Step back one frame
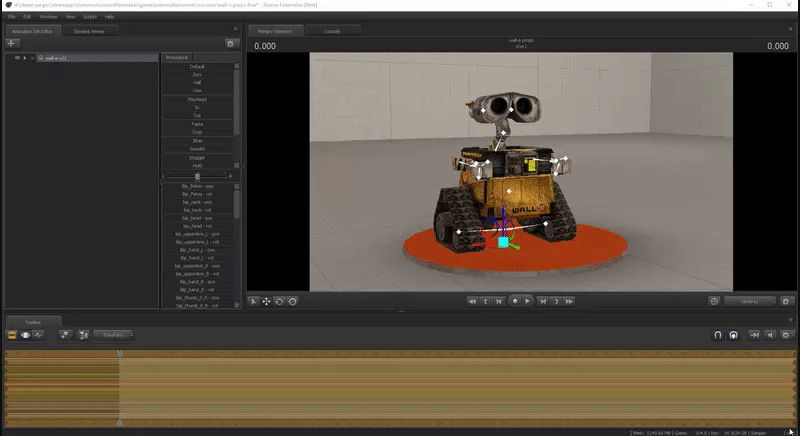Viewport: 800px width, 436px height. tap(499, 301)
